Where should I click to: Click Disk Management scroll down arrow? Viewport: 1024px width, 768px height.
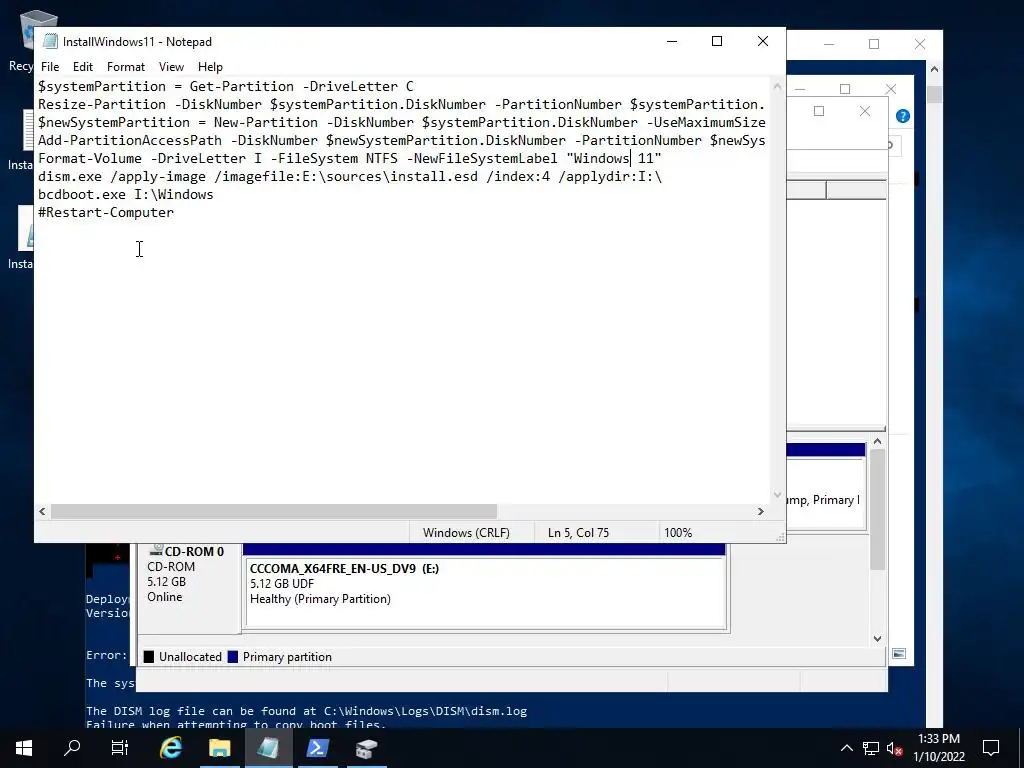click(878, 638)
